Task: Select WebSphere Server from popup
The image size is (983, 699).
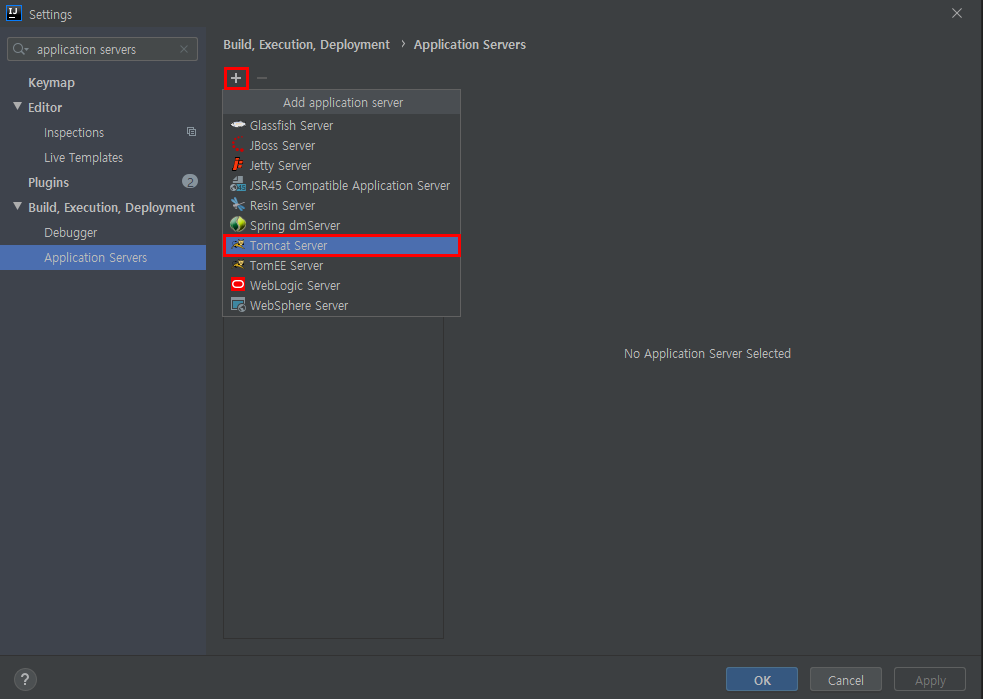Action: point(342,305)
